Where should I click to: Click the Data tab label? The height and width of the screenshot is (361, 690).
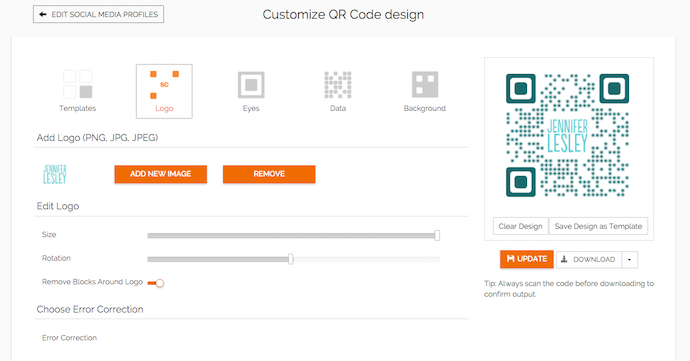[338, 108]
